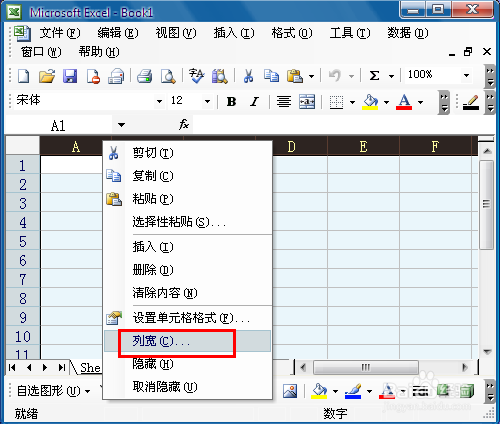Center-align text with the alignment icon
Image resolution: width=500 pixels, height=424 pixels.
pos(284,101)
